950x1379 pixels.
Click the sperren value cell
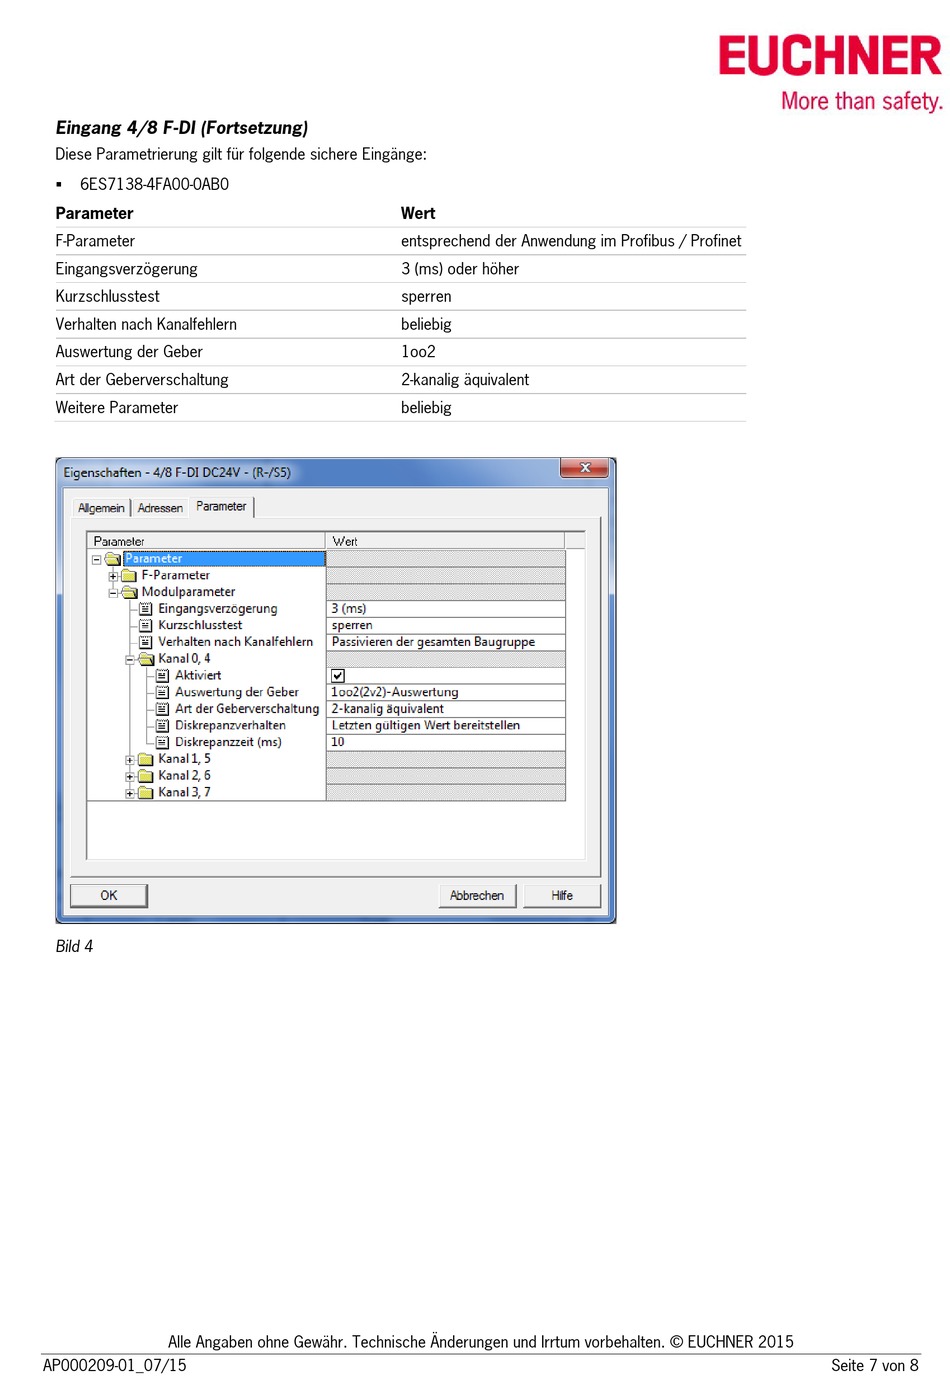(446, 626)
